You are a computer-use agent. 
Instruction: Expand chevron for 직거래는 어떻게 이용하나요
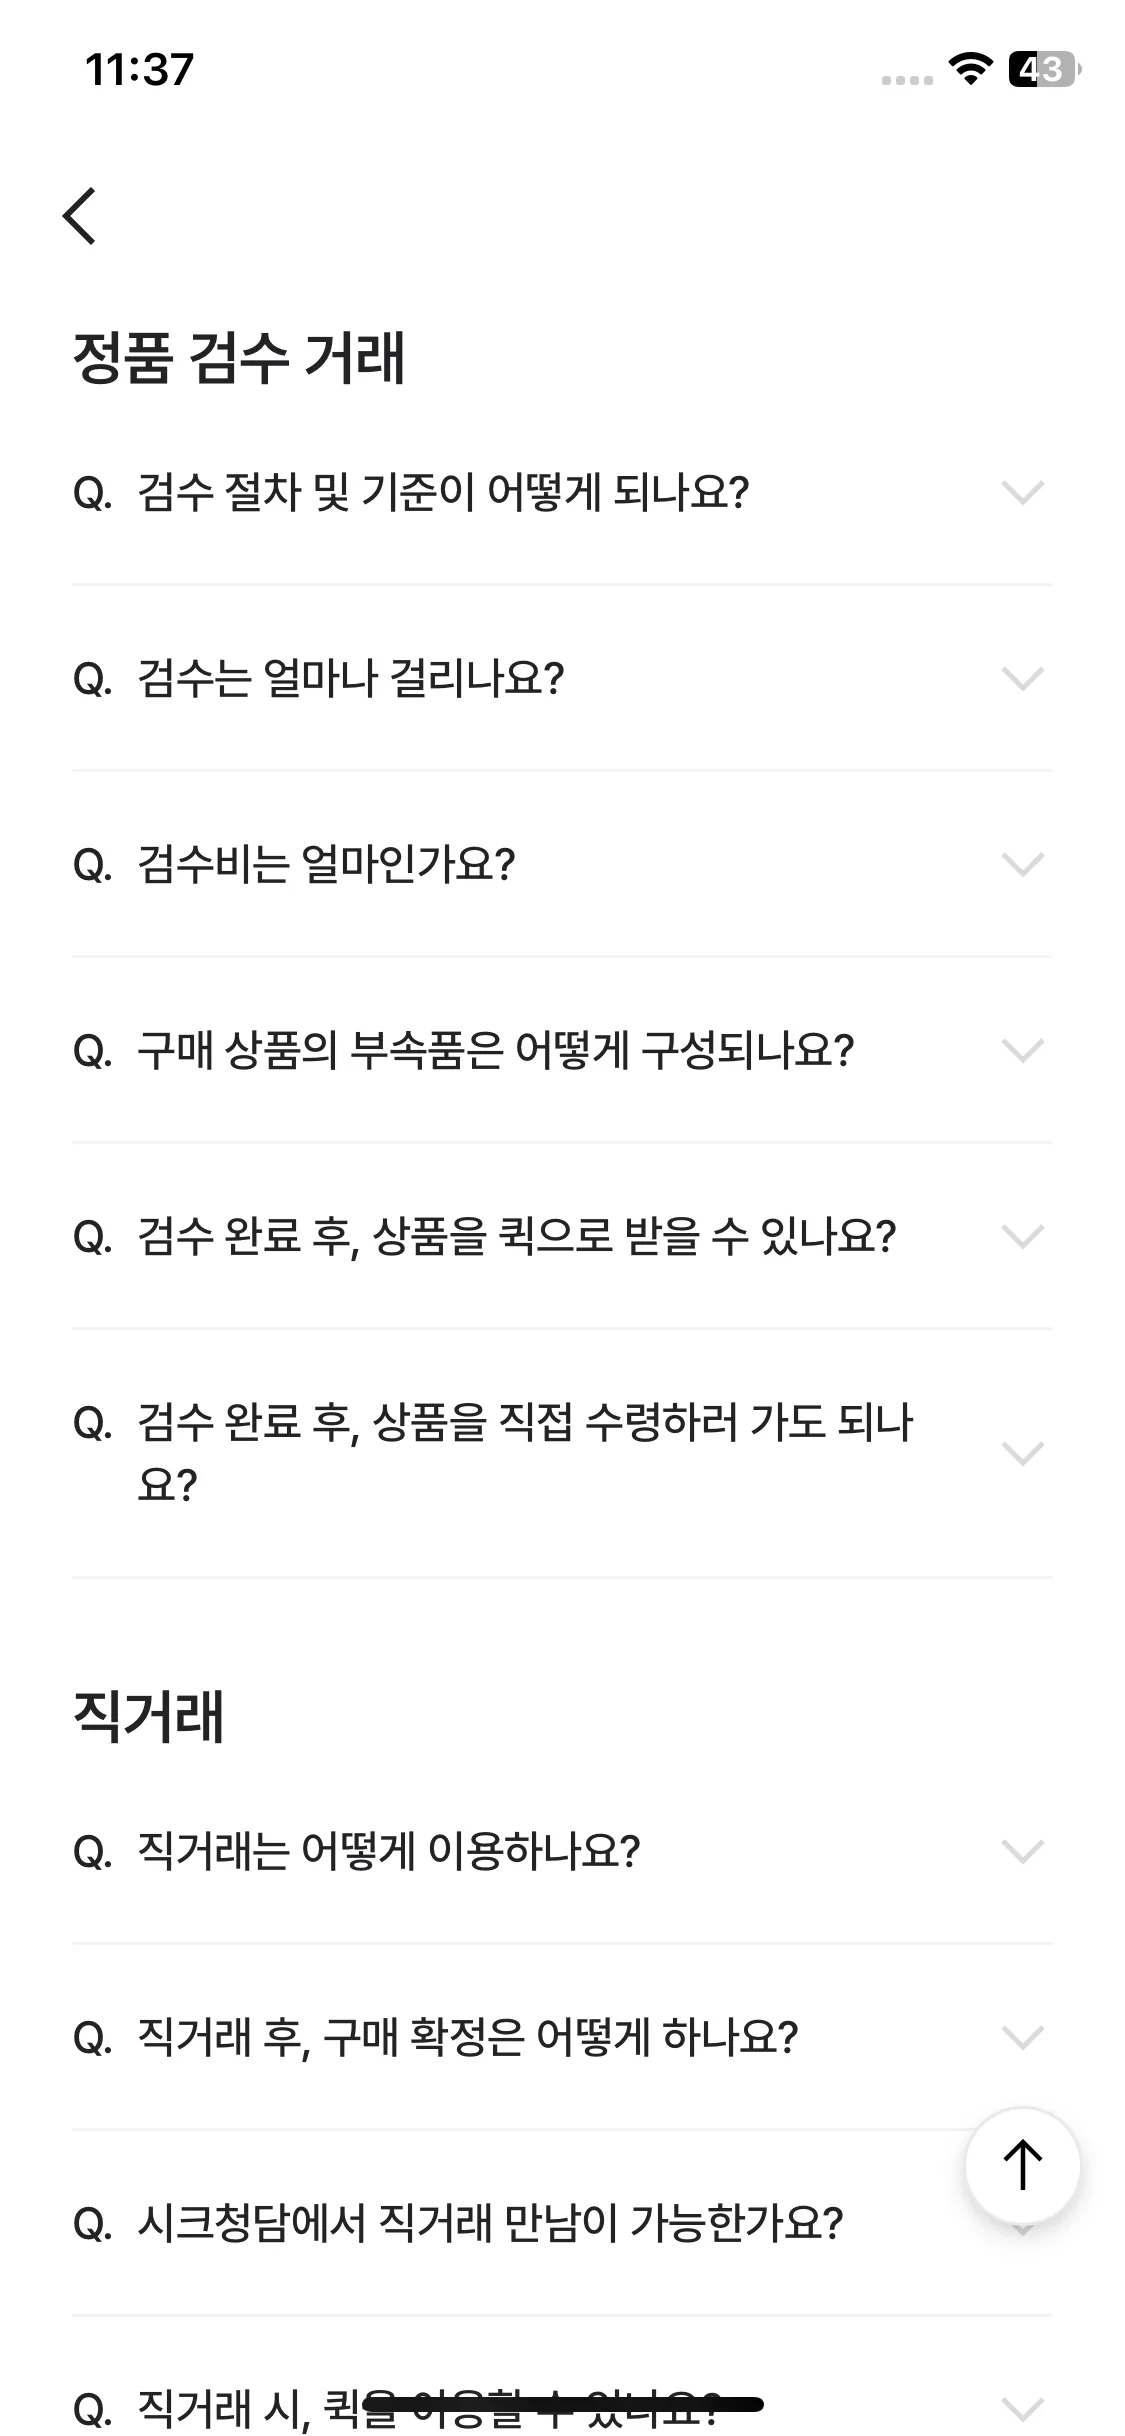(x=1022, y=1851)
